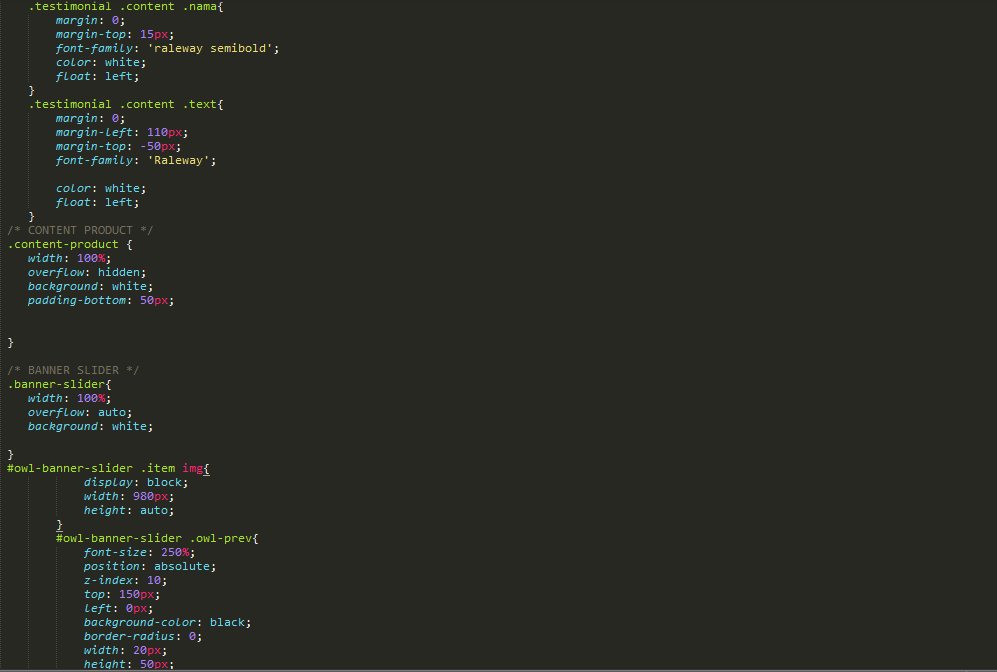Click the 'display: block;' line
This screenshot has width=997, height=672.
pyautogui.click(x=136, y=482)
